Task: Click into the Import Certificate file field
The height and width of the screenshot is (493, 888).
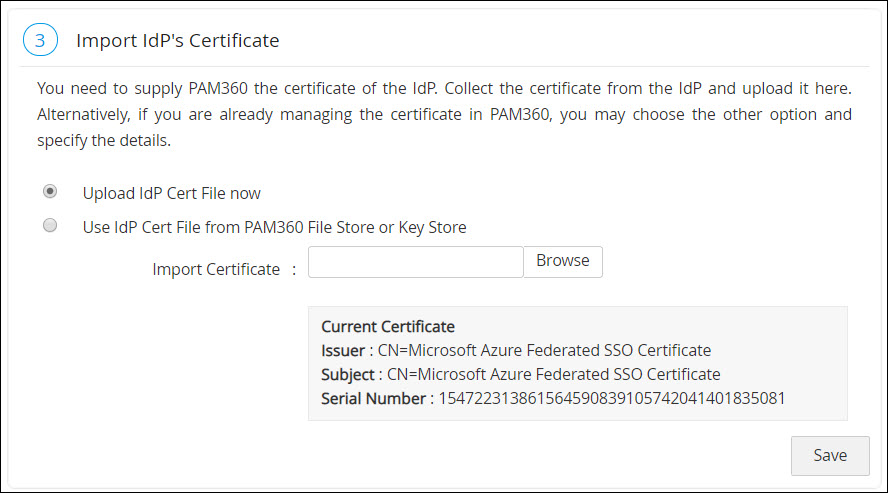Action: click(x=415, y=262)
